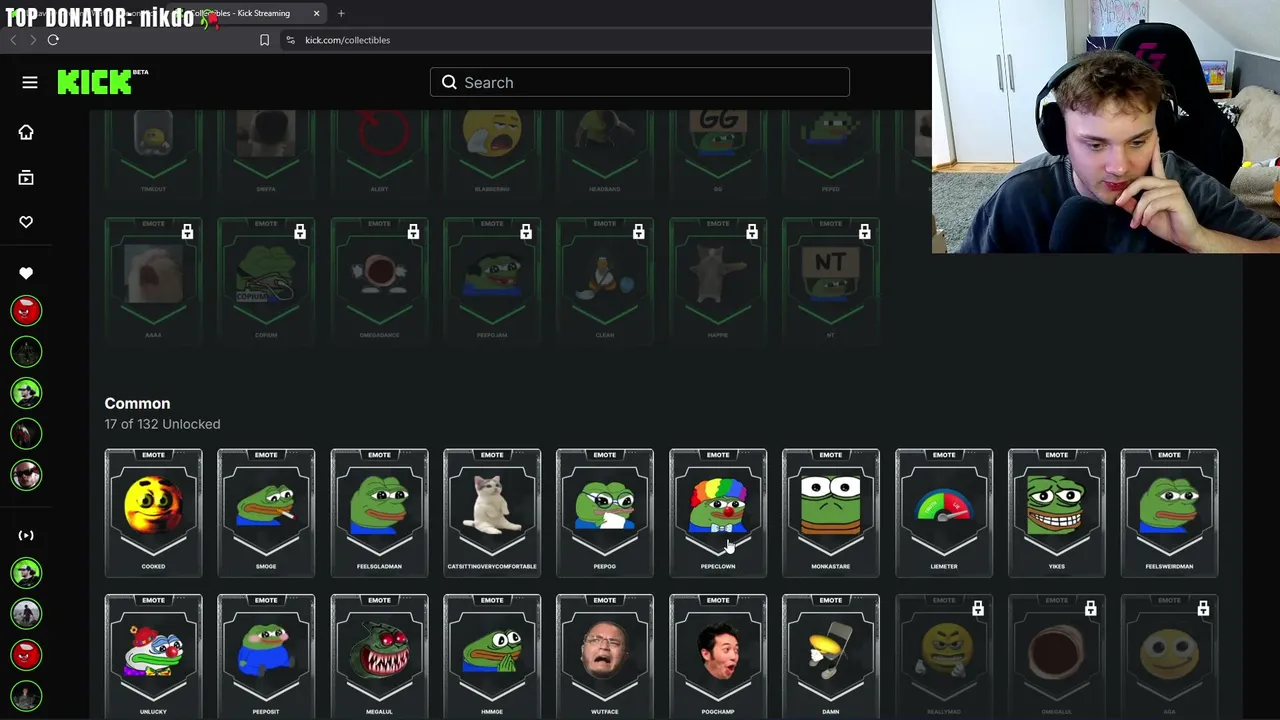
Task: Open the locked NT emote card
Action: (x=831, y=280)
